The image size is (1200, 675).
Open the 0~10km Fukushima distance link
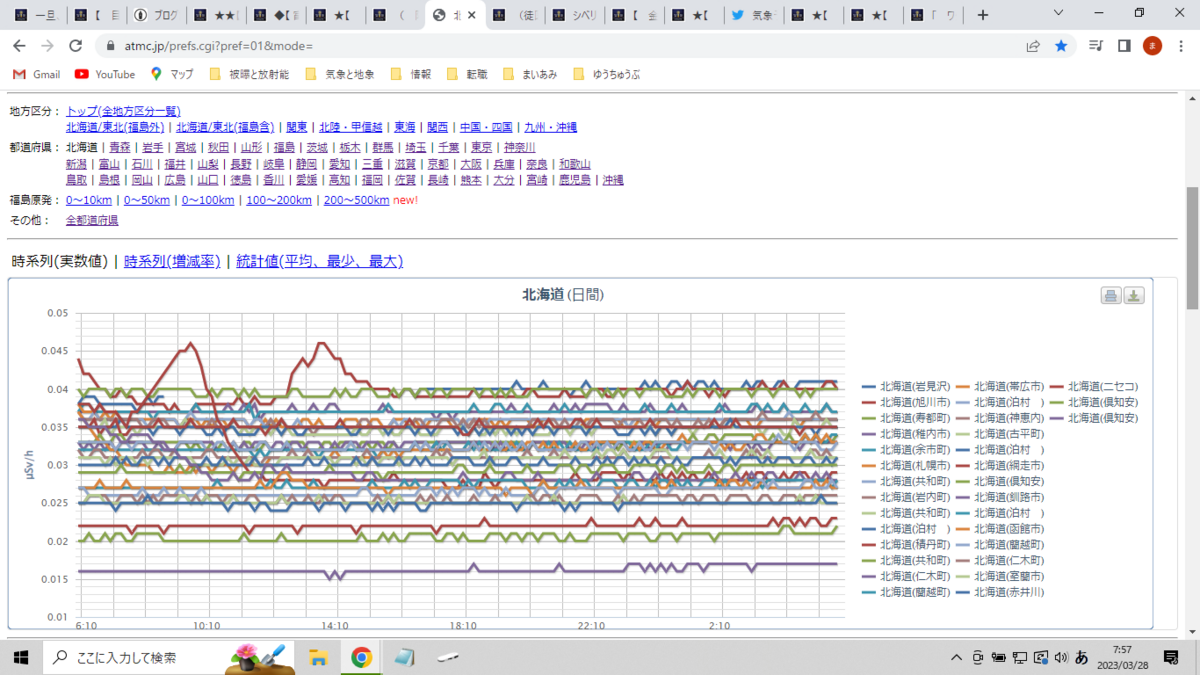pos(89,200)
